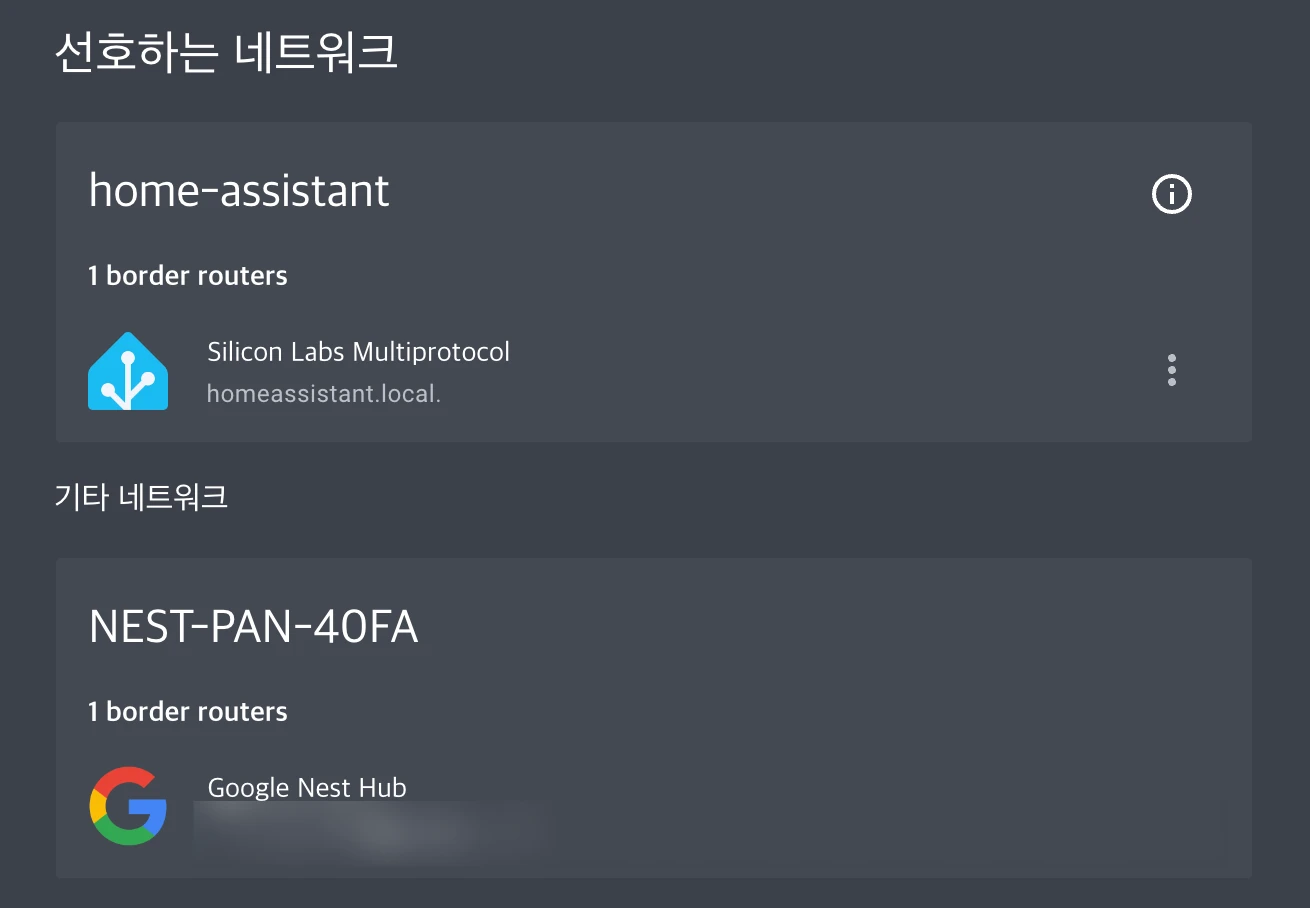The height and width of the screenshot is (908, 1310).
Task: Click the home-assistant network title
Action: coord(239,190)
